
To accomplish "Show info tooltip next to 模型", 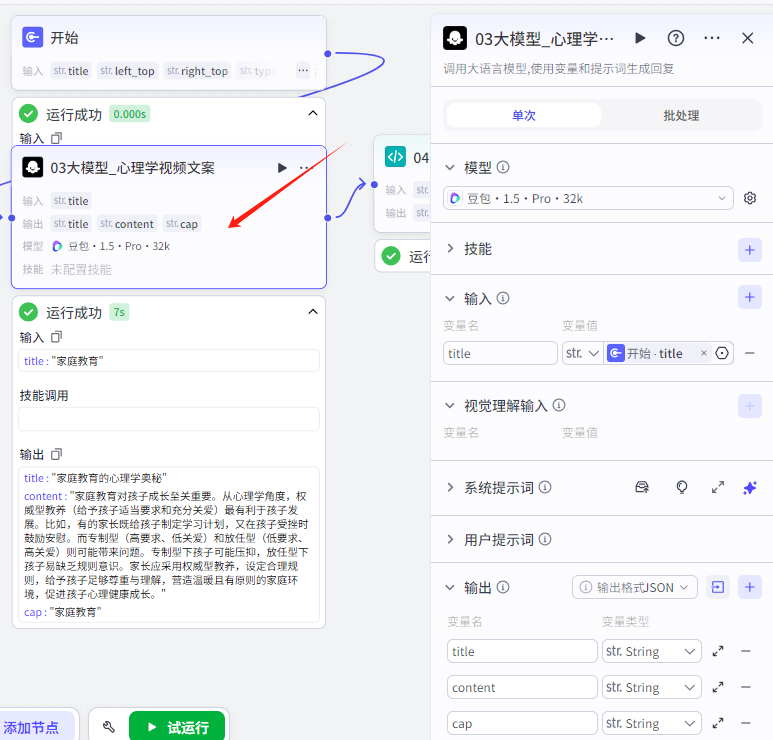I will pyautogui.click(x=503, y=167).
